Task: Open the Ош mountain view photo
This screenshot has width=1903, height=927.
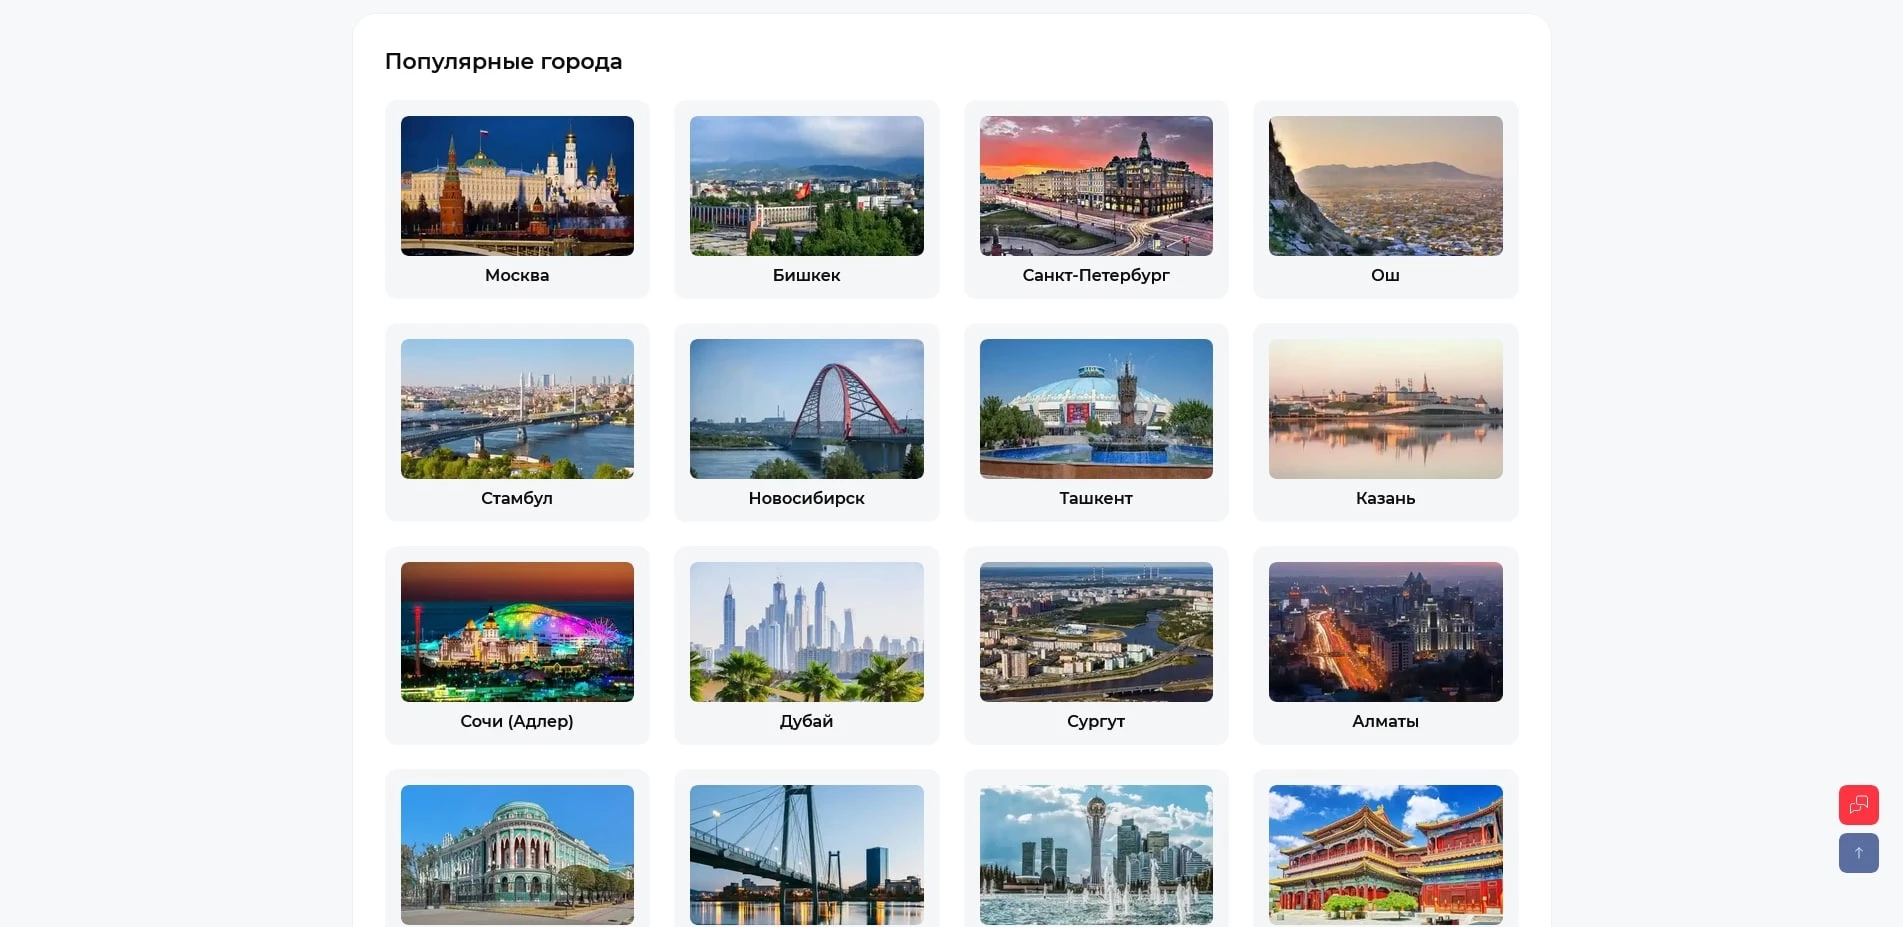Action: click(1385, 186)
